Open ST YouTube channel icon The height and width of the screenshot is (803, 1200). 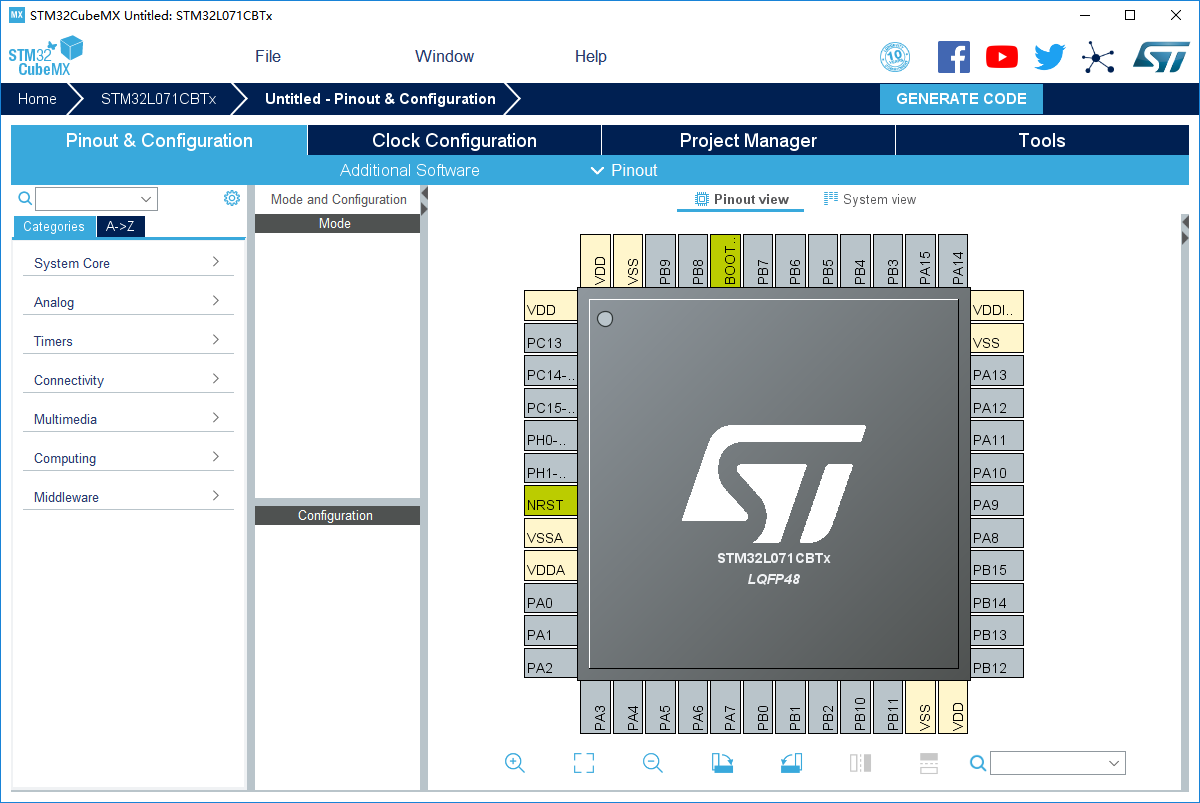click(1002, 57)
